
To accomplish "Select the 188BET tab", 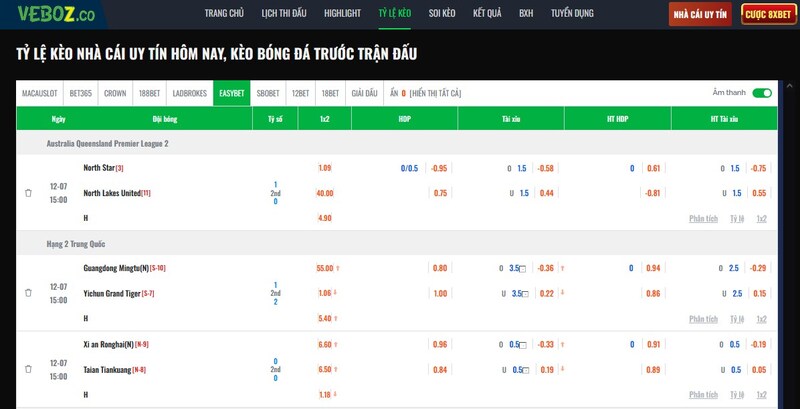I will tap(149, 93).
